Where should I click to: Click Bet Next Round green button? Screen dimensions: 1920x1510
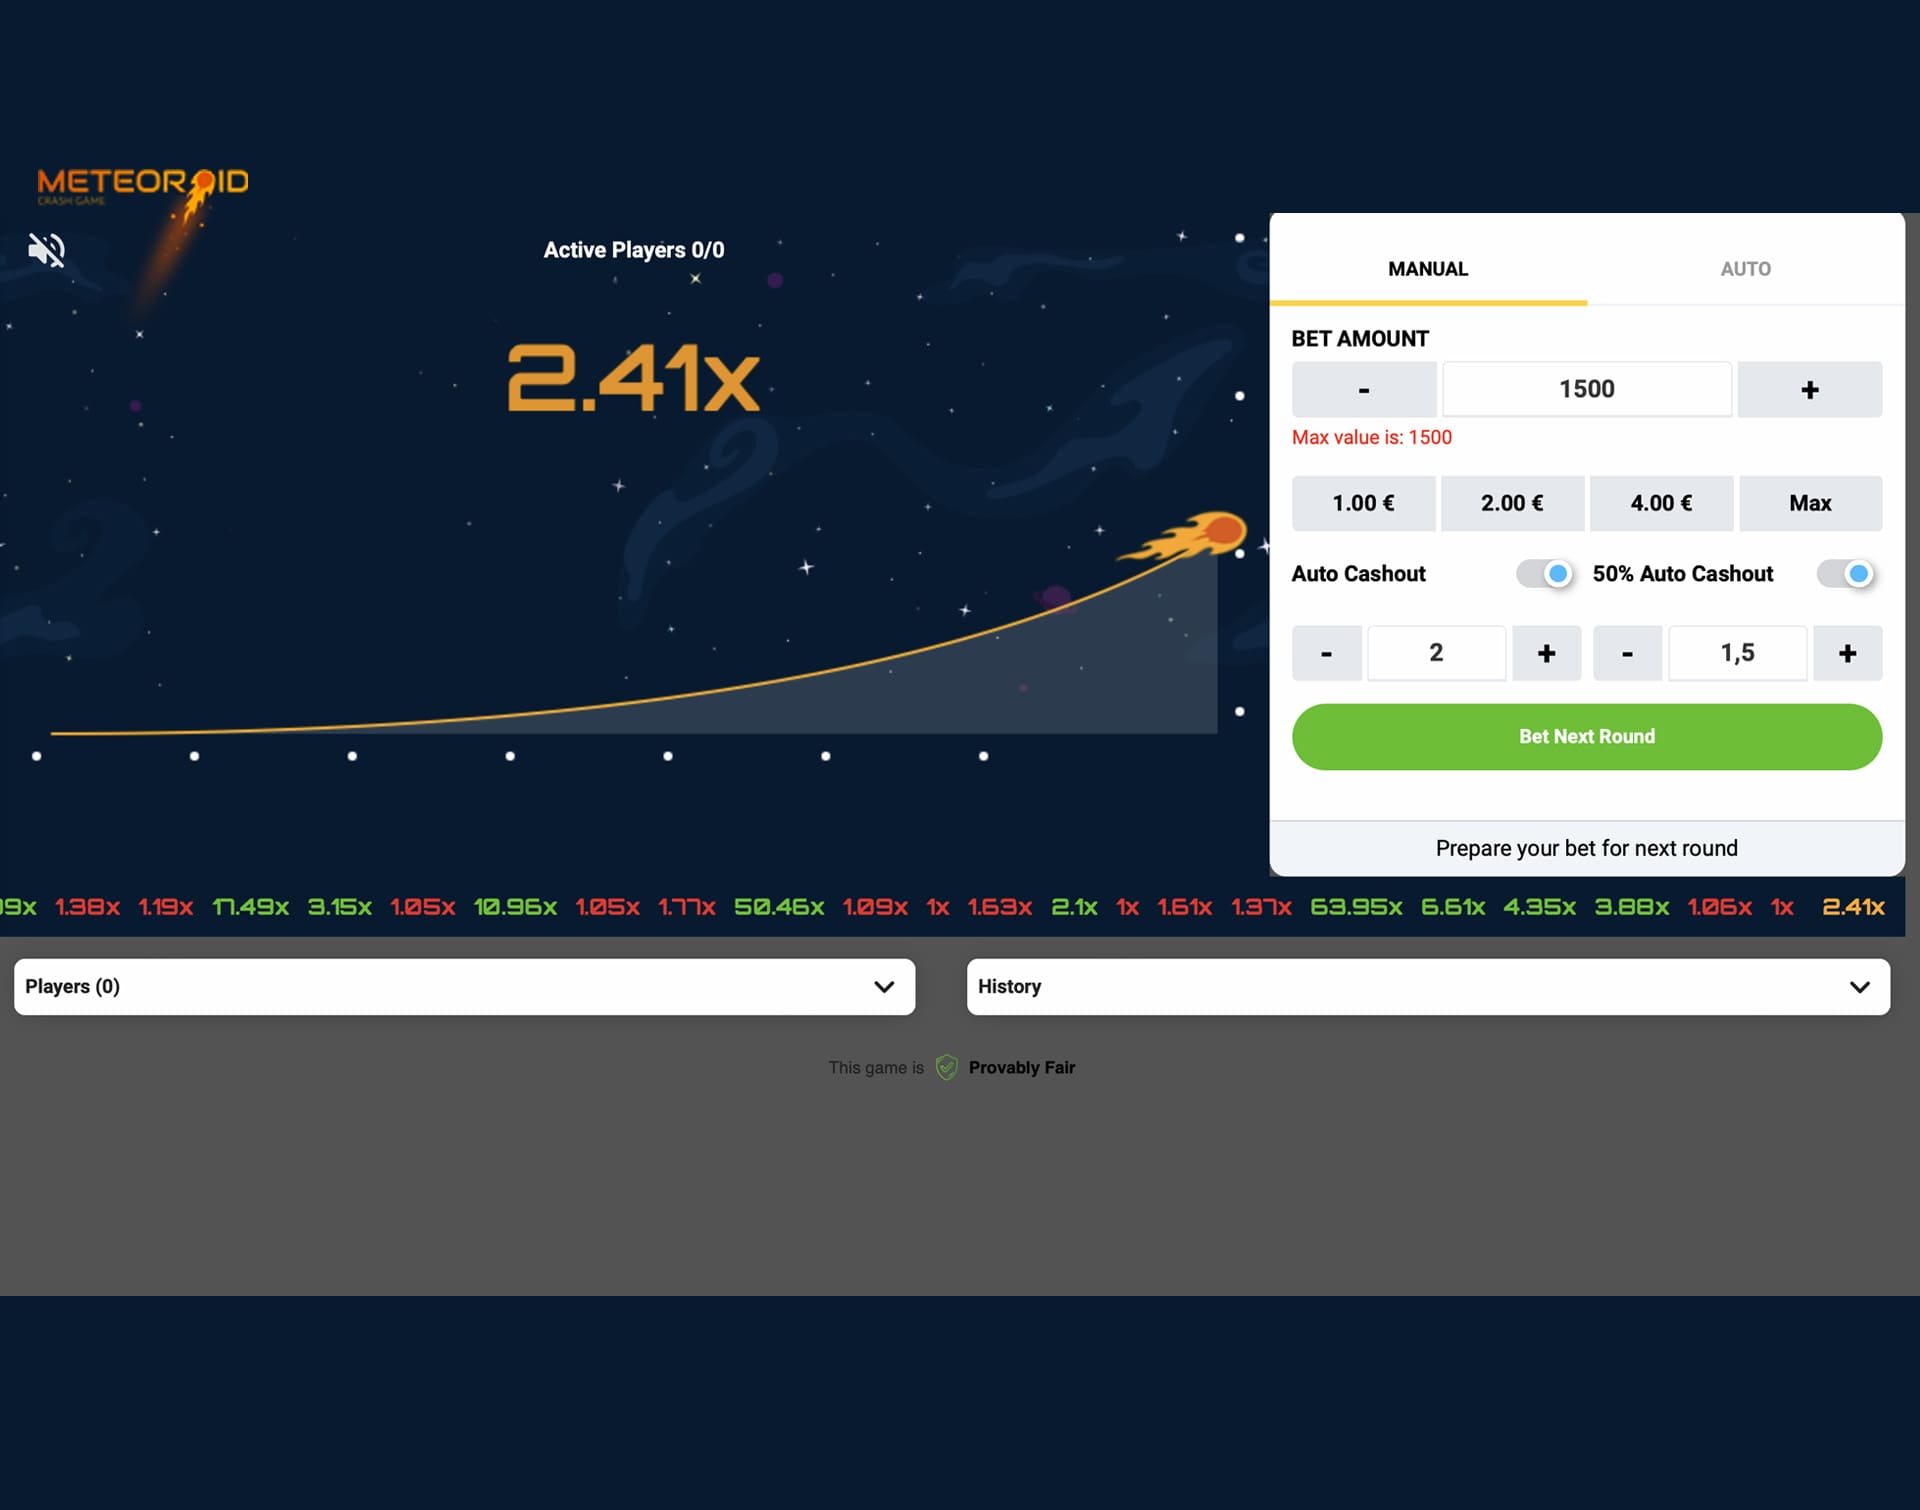[1585, 736]
